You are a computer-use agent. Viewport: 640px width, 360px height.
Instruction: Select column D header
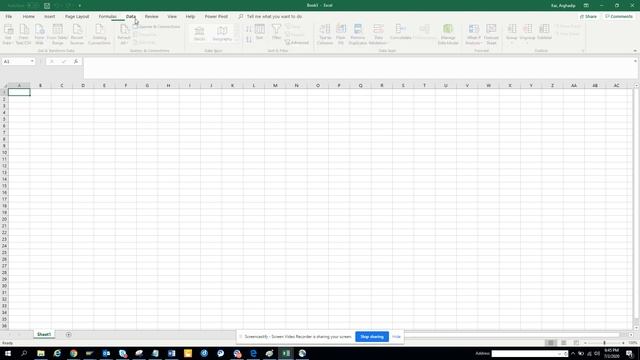coord(83,85)
